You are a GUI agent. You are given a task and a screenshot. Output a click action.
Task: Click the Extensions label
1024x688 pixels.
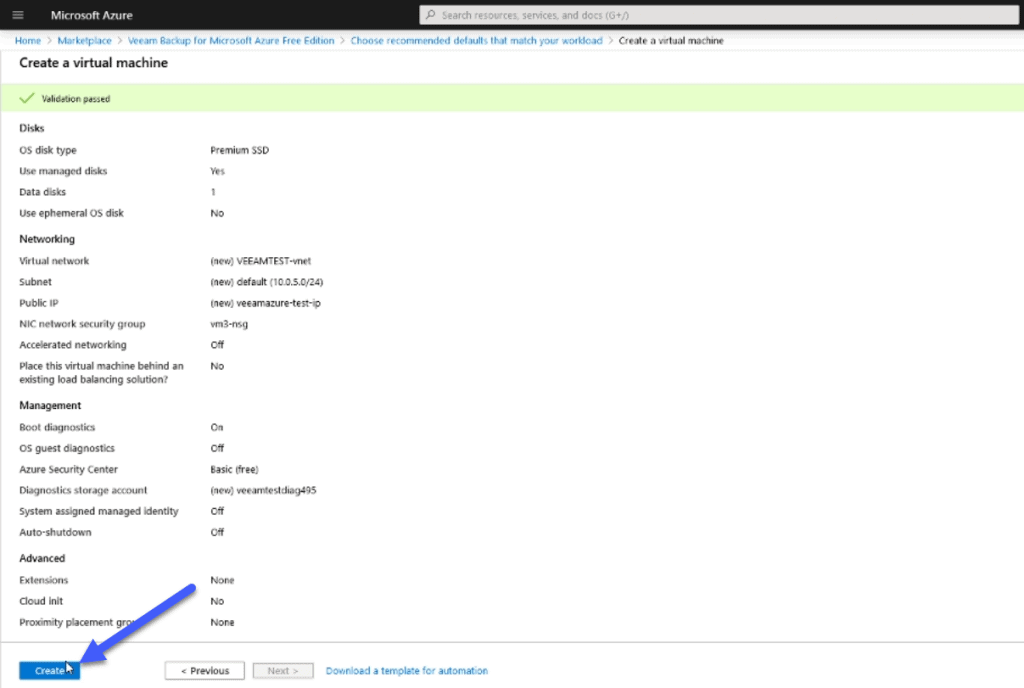coord(44,580)
